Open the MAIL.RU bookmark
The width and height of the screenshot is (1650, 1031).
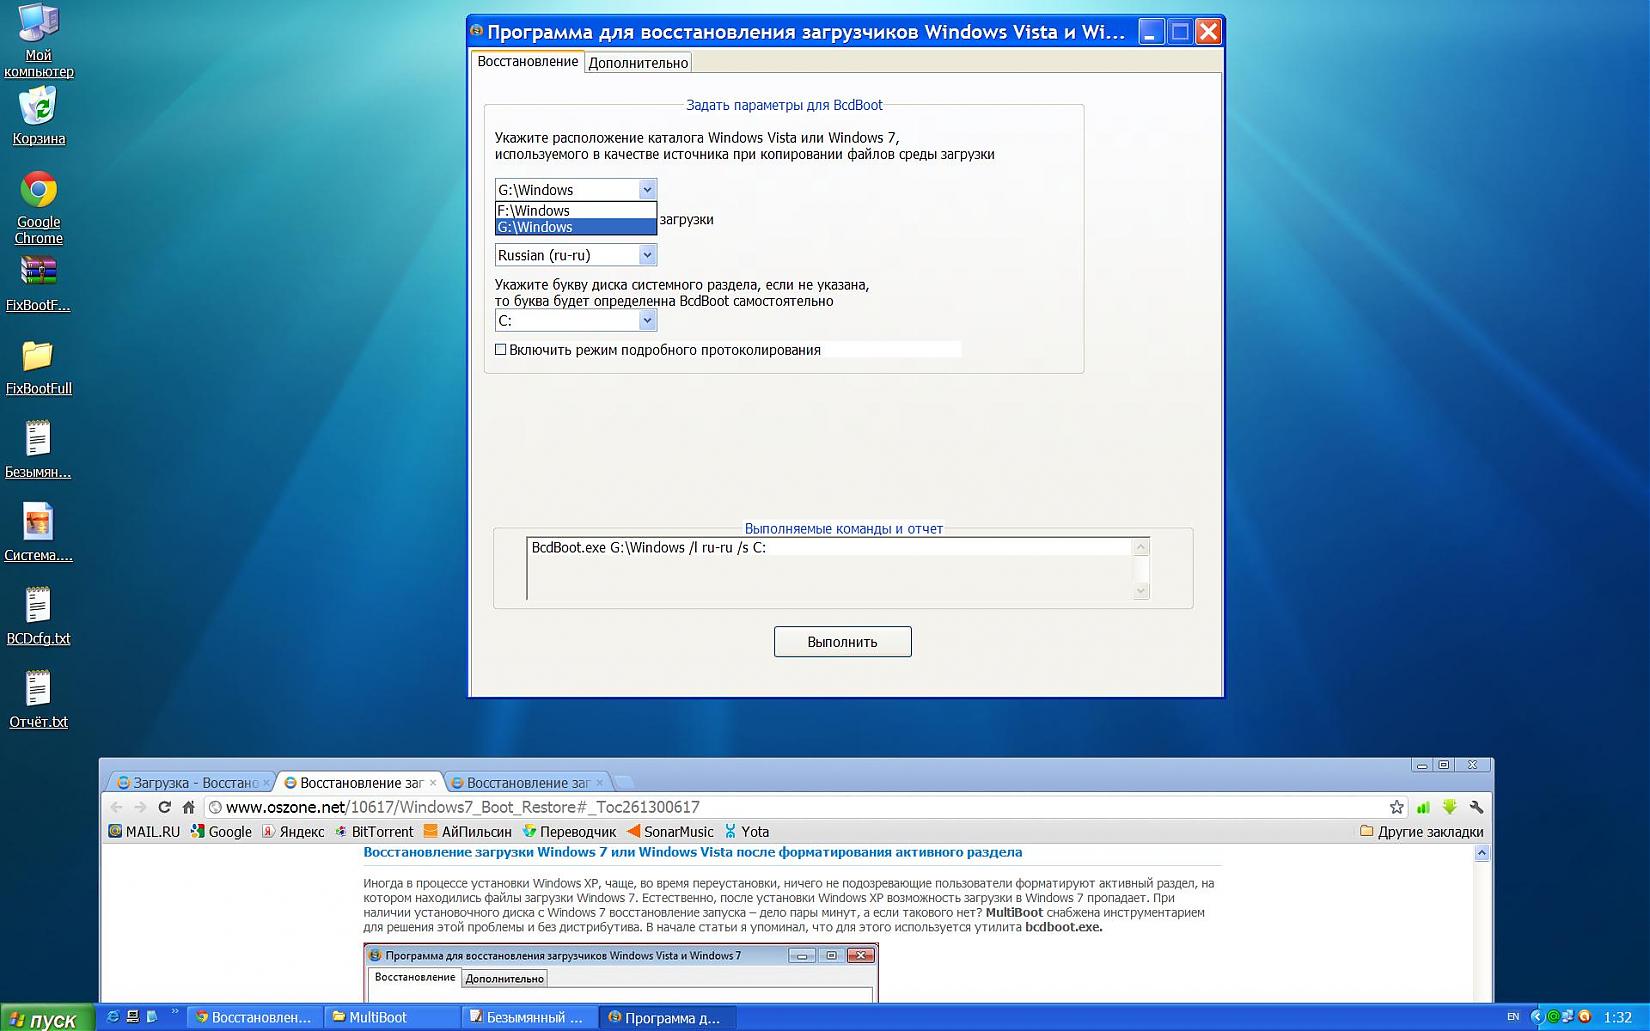[144, 831]
